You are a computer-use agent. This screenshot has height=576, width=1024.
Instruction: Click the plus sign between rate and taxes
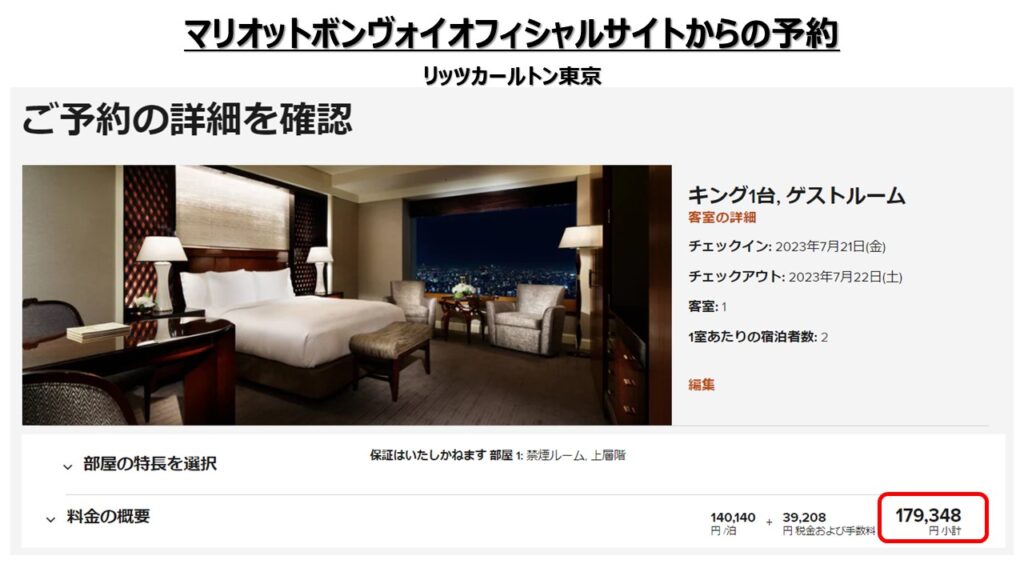coord(769,522)
